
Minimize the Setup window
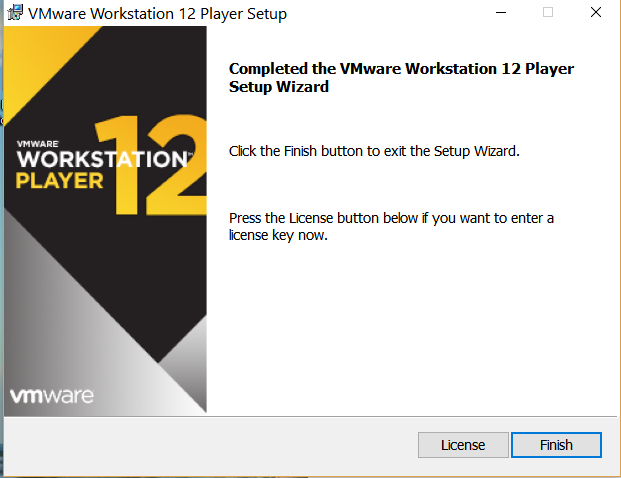click(500, 14)
